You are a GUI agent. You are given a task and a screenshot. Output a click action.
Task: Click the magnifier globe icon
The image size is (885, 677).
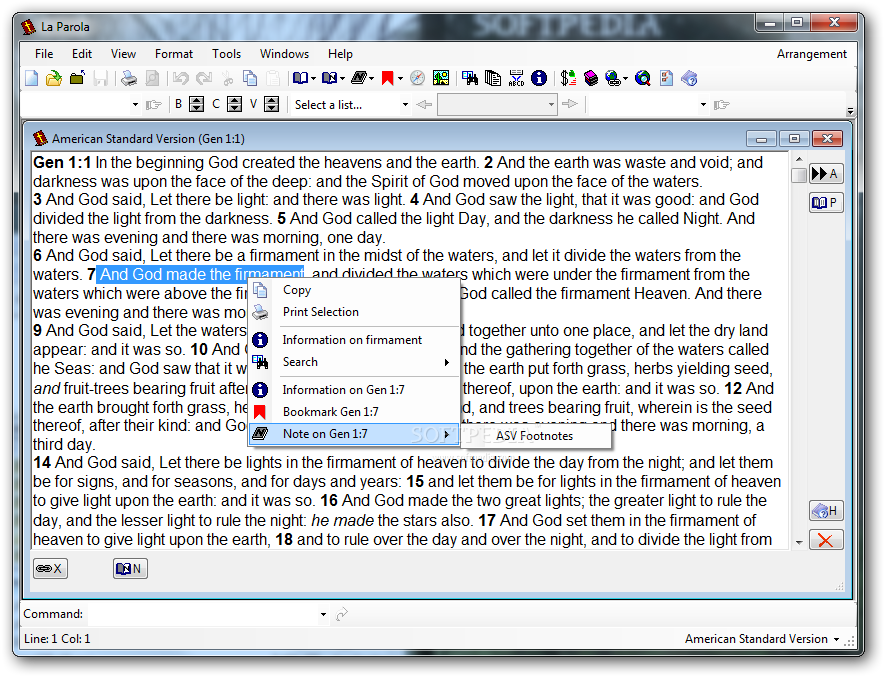642,78
